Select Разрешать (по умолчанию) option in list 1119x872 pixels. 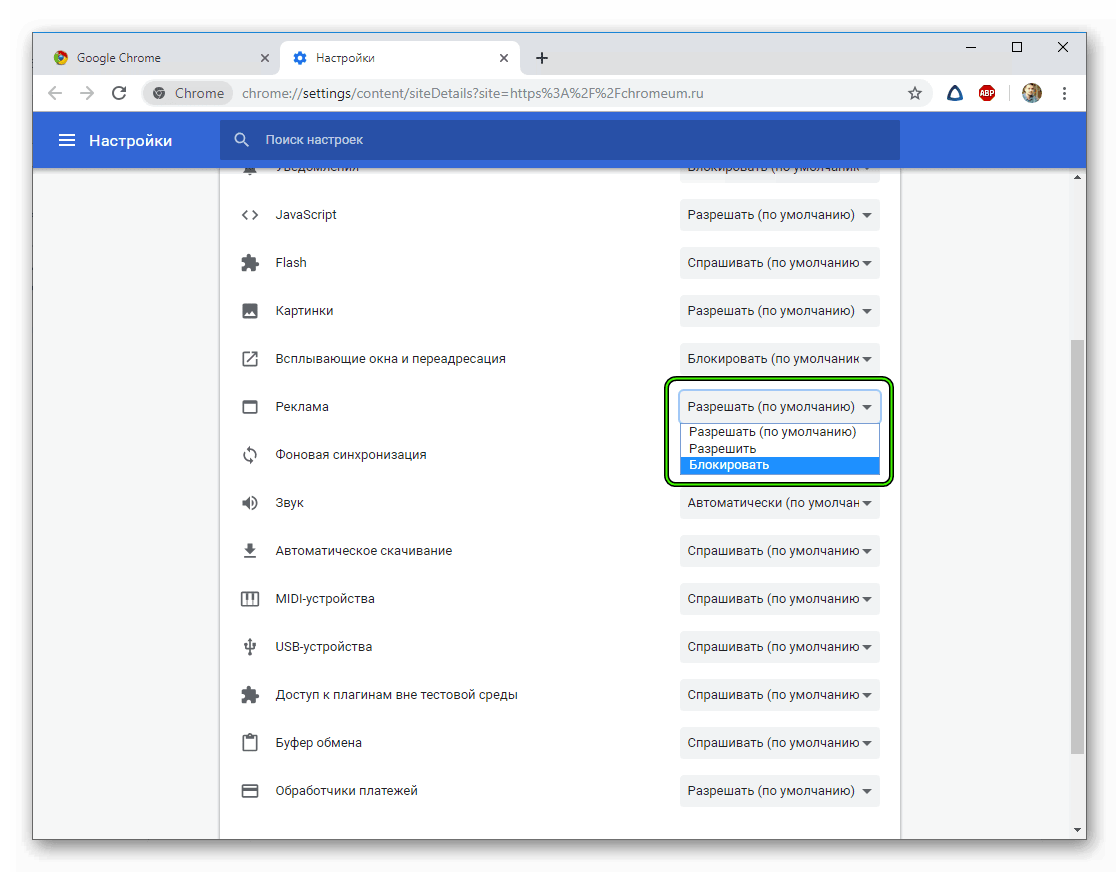click(779, 432)
